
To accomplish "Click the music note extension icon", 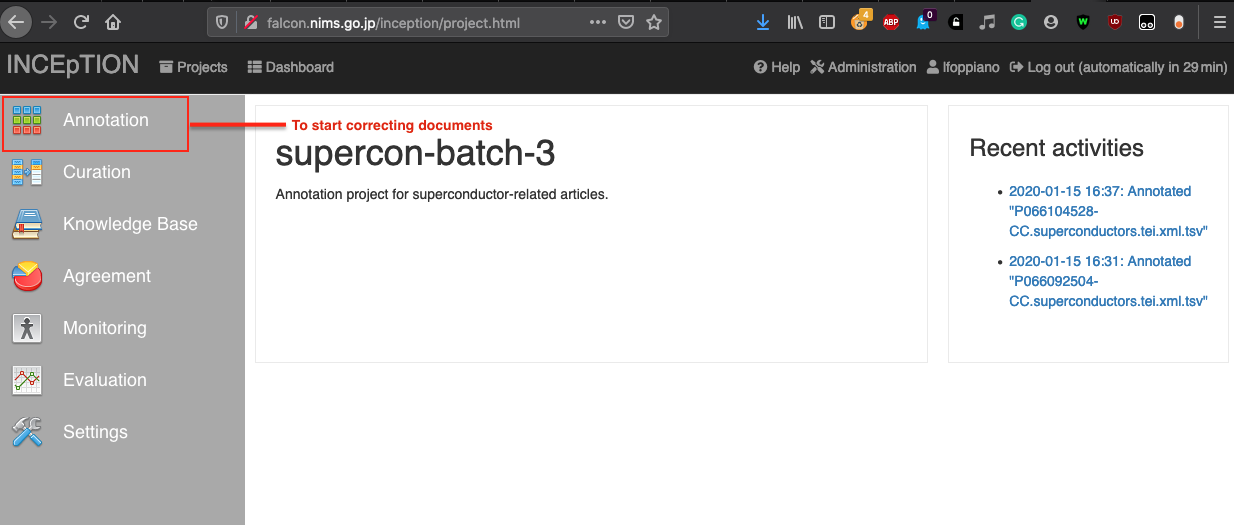I will 987,21.
